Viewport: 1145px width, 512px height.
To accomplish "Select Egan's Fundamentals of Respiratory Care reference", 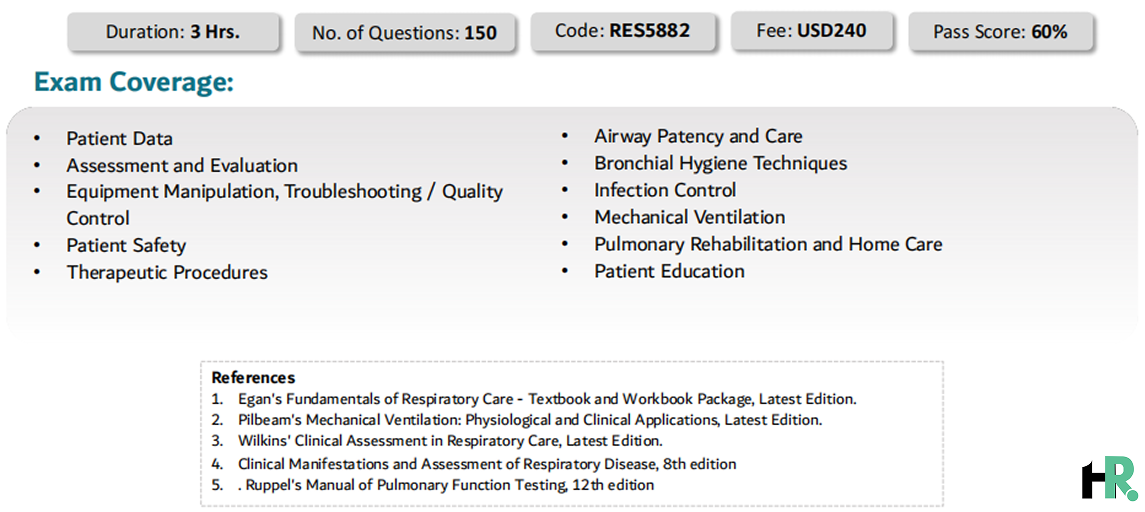I will point(547,399).
